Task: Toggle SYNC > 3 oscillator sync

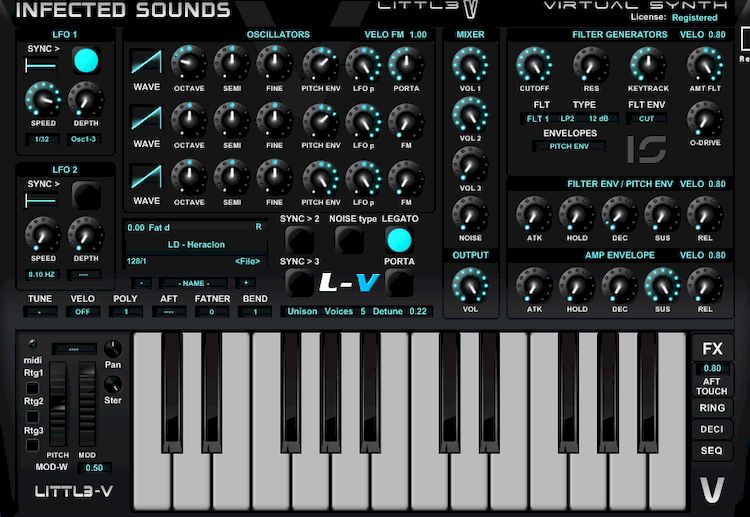Action: coord(299,282)
